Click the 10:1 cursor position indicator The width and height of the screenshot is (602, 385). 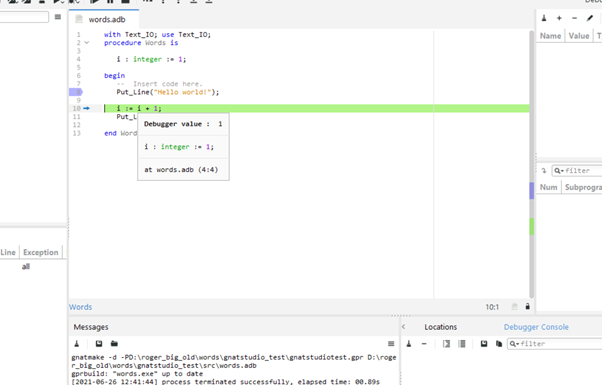pos(492,307)
